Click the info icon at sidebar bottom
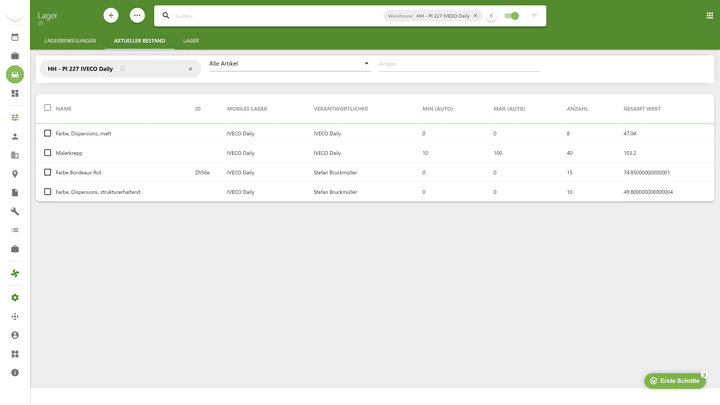The image size is (720, 405). 15,372
